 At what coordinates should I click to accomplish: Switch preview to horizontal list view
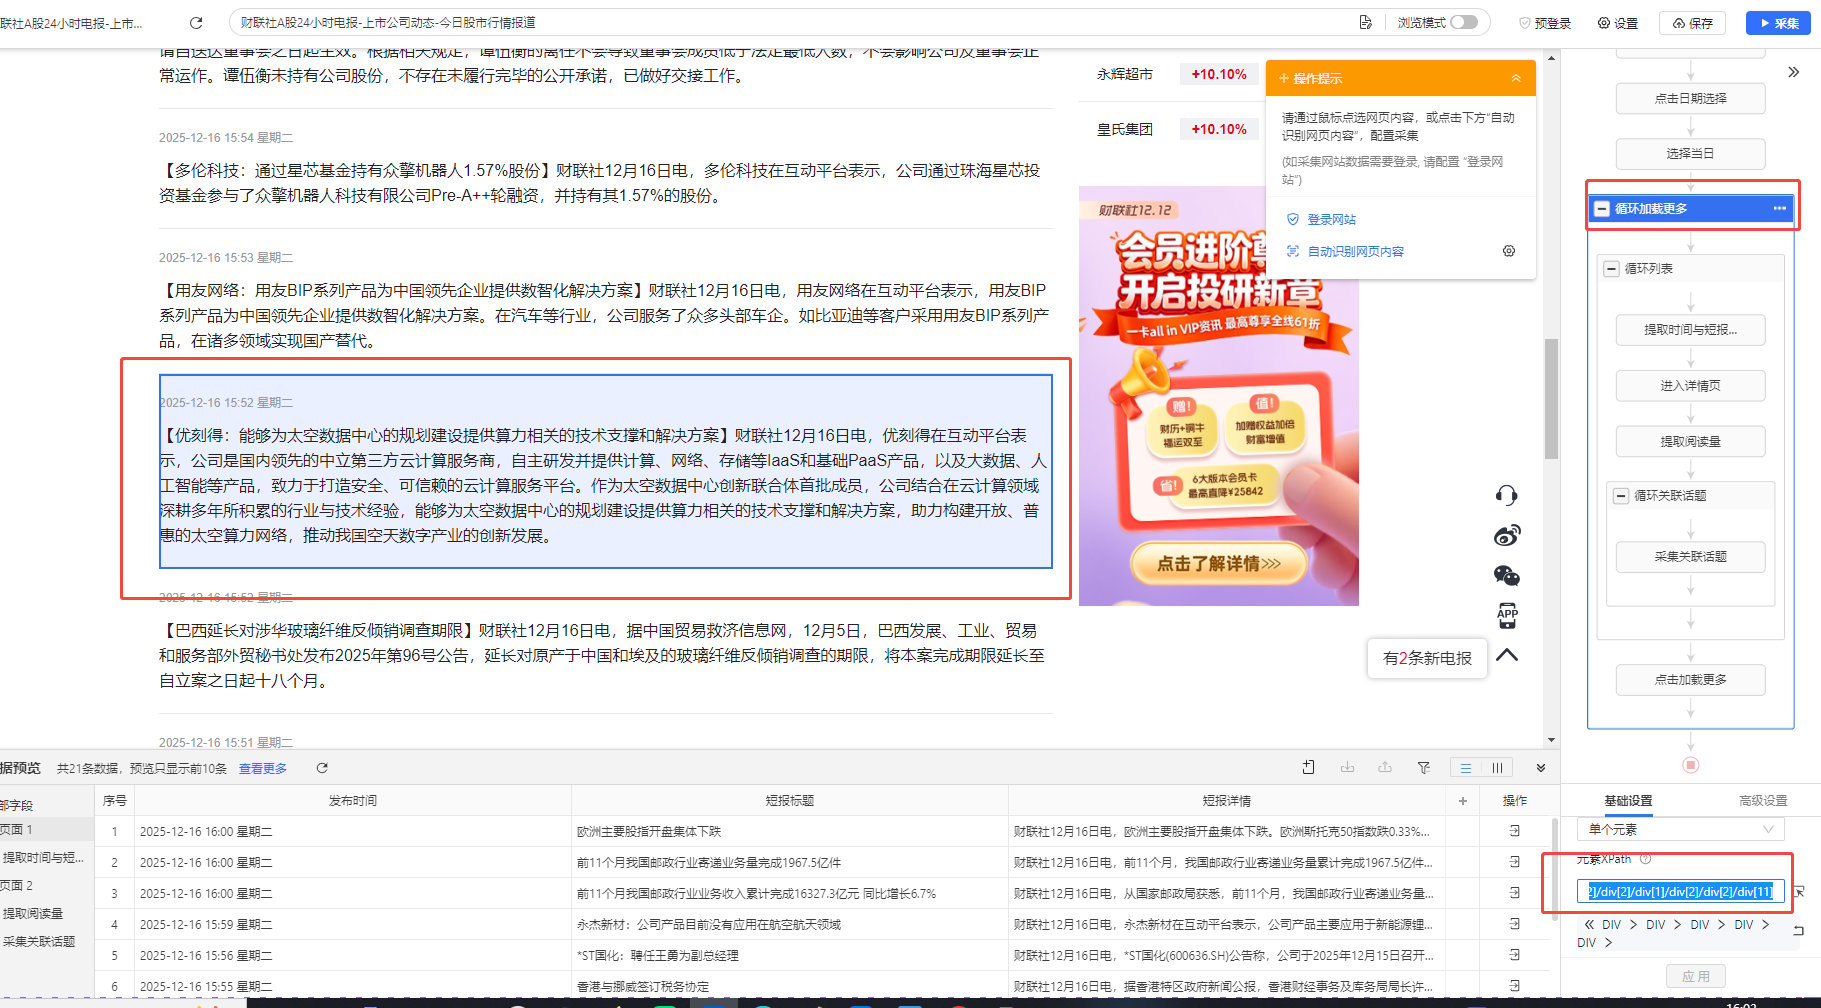[1465, 768]
